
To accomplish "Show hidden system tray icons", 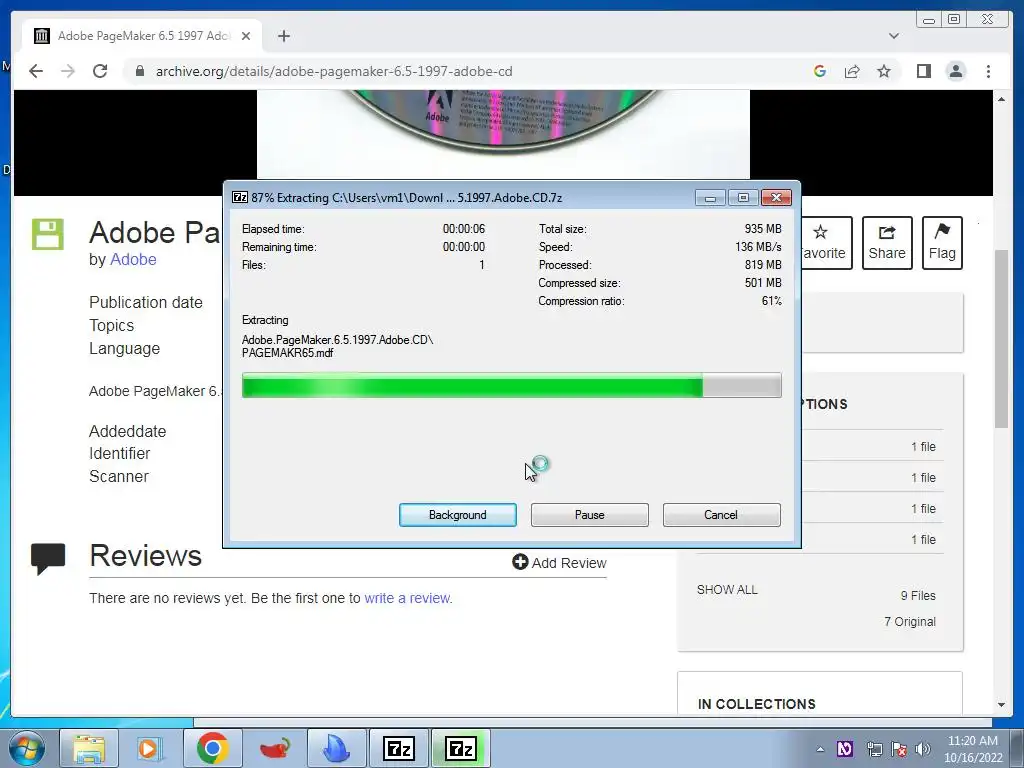I will (x=820, y=749).
